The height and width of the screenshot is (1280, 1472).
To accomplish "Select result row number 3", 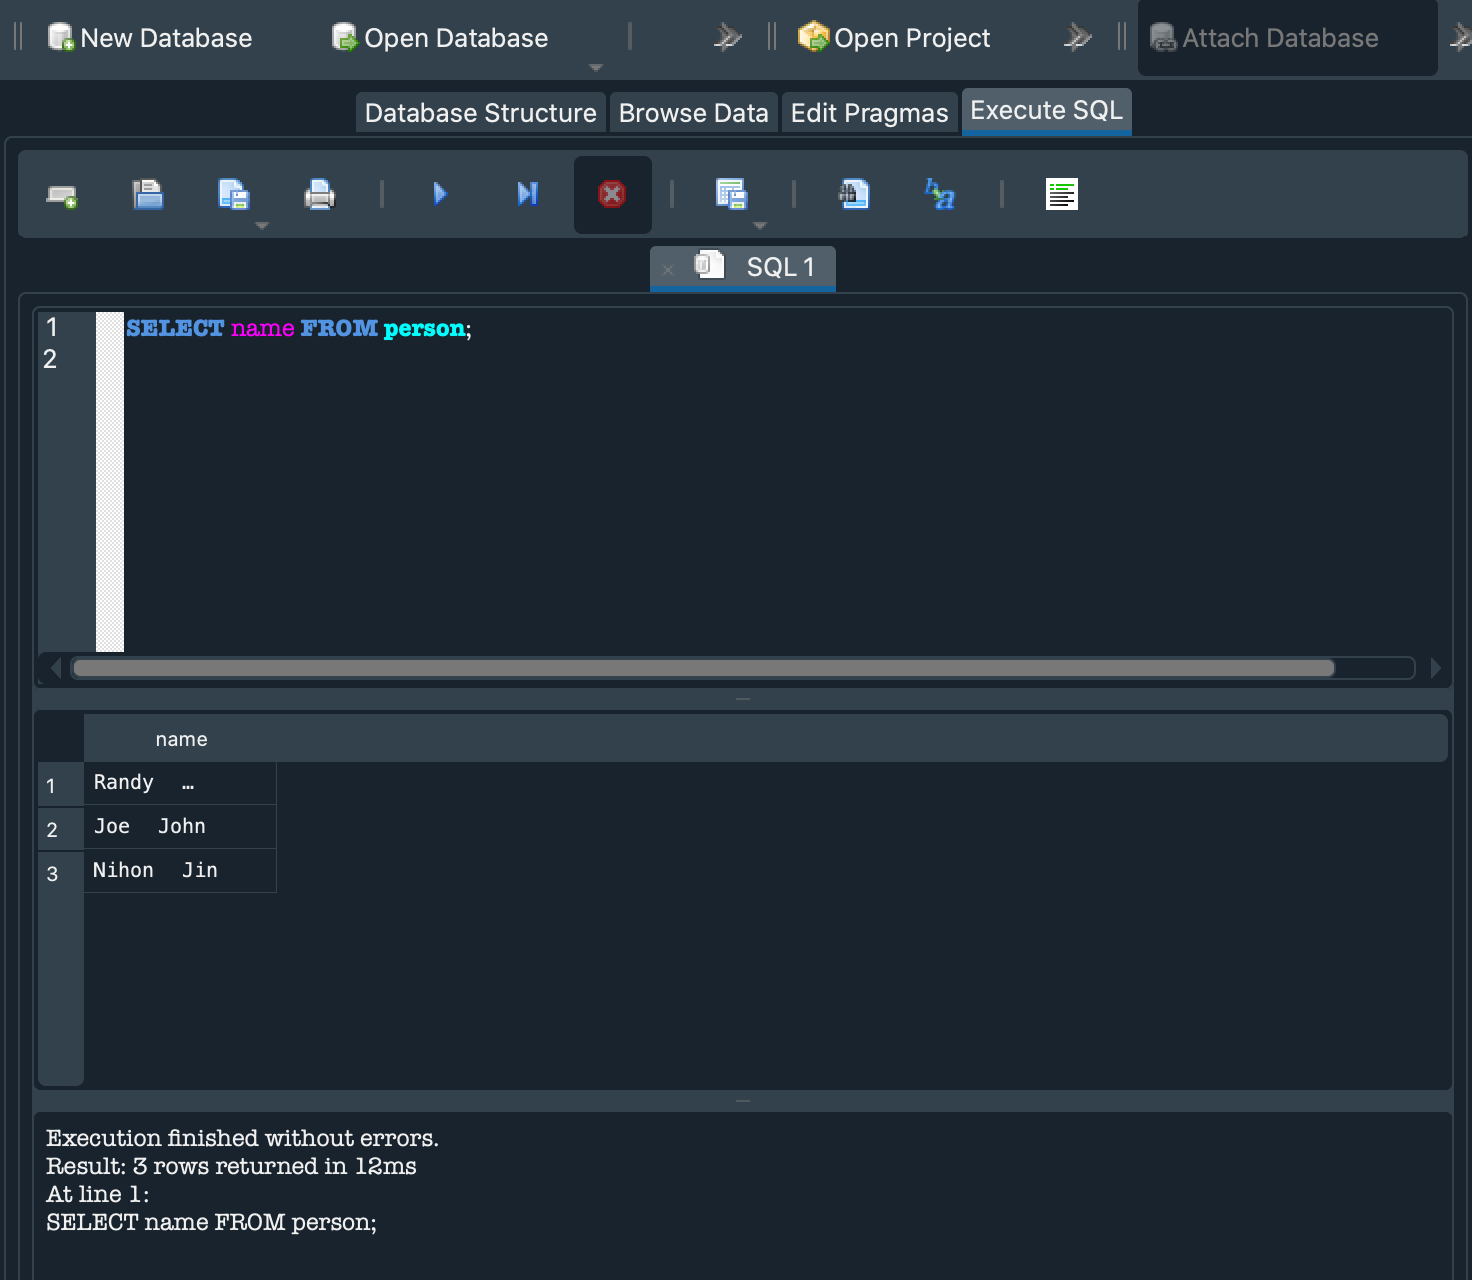I will point(61,874).
